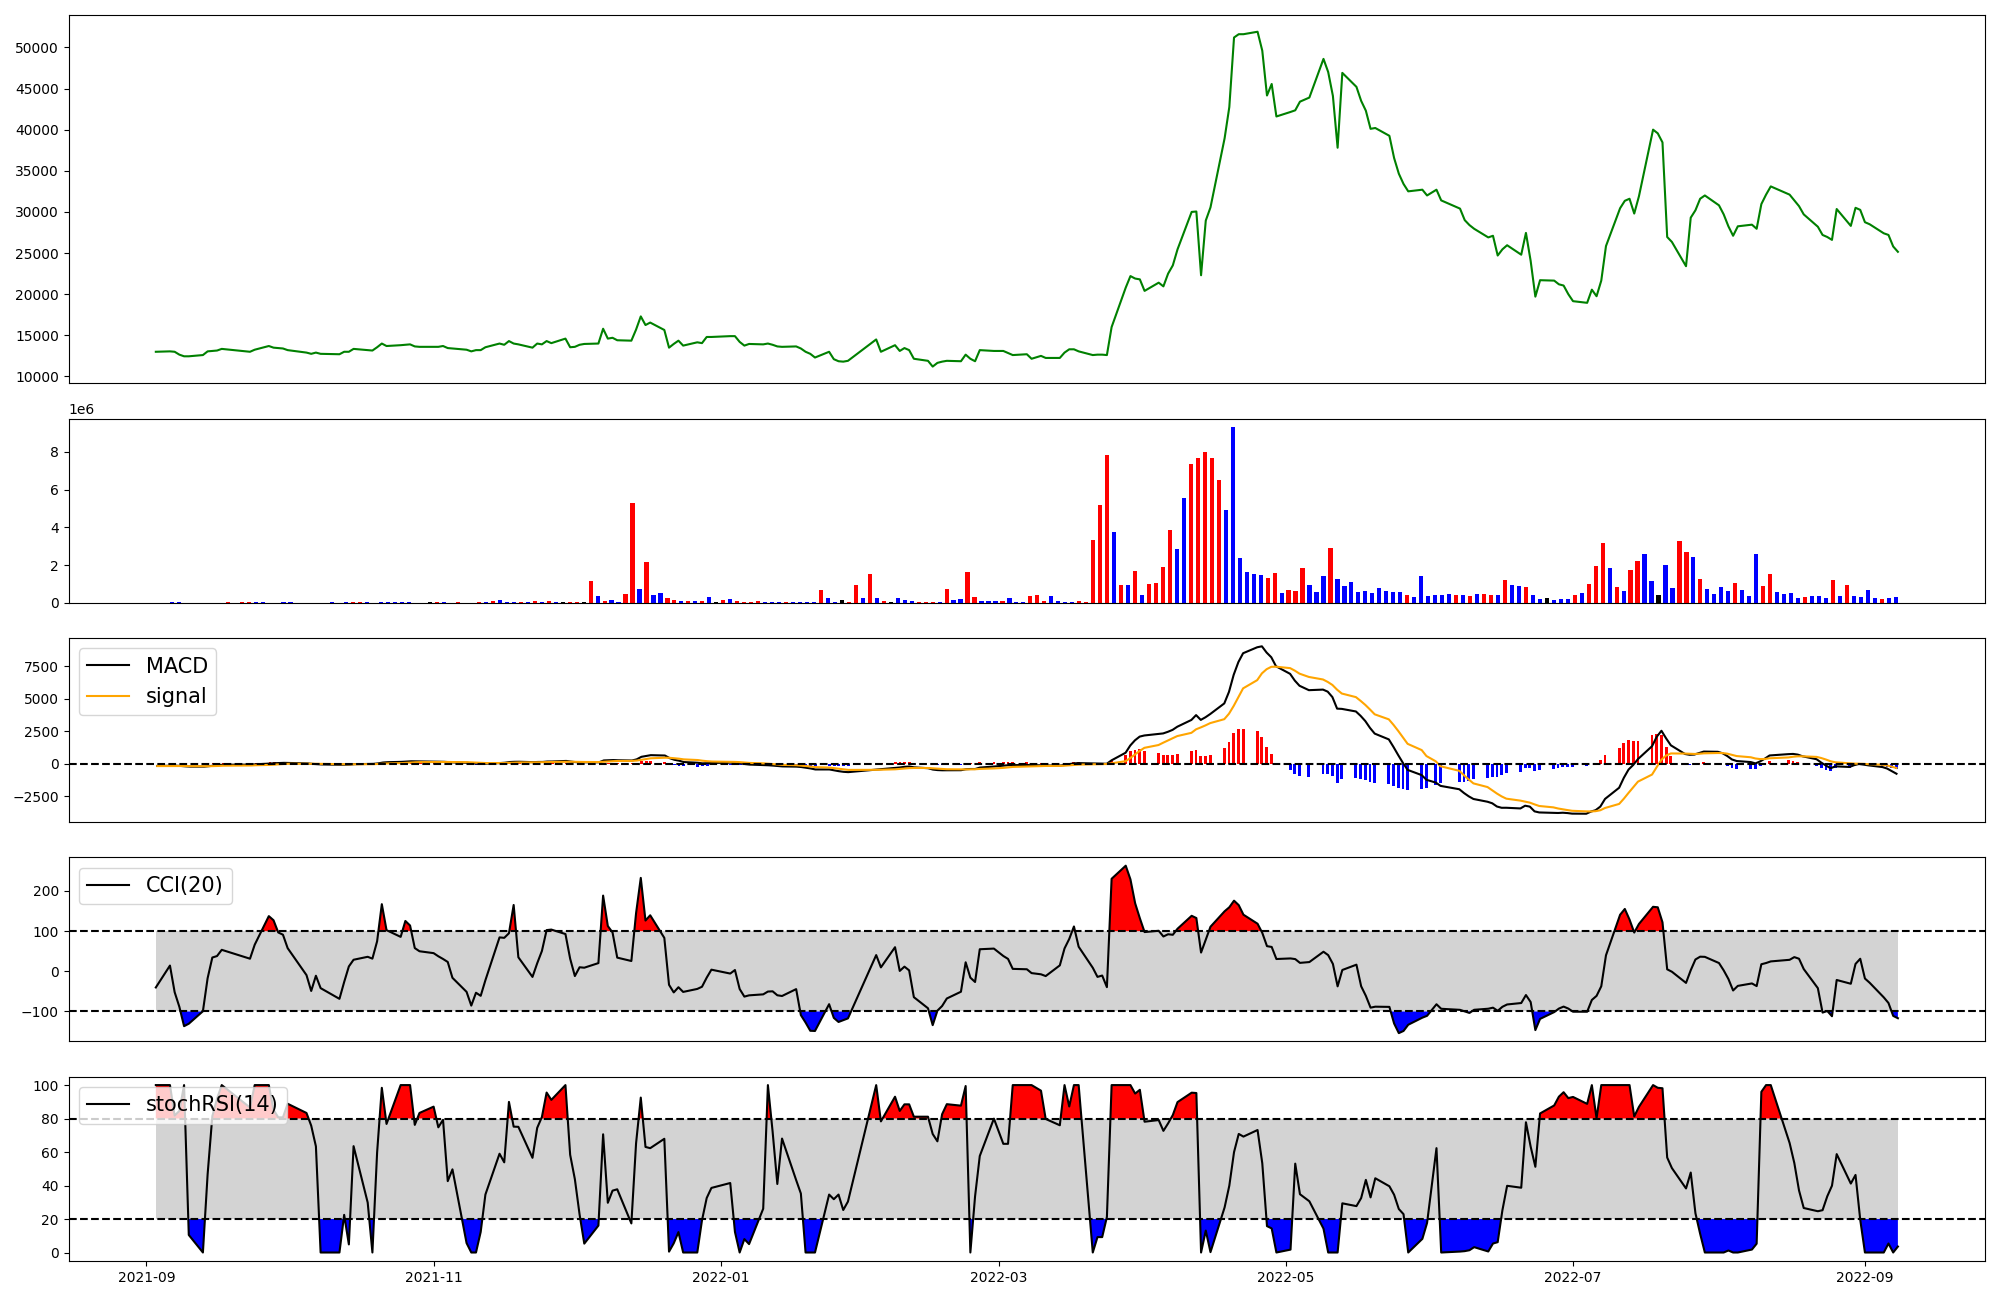The height and width of the screenshot is (1300, 2000).
Task: Click the black MACD legend line swatch
Action: 108,666
